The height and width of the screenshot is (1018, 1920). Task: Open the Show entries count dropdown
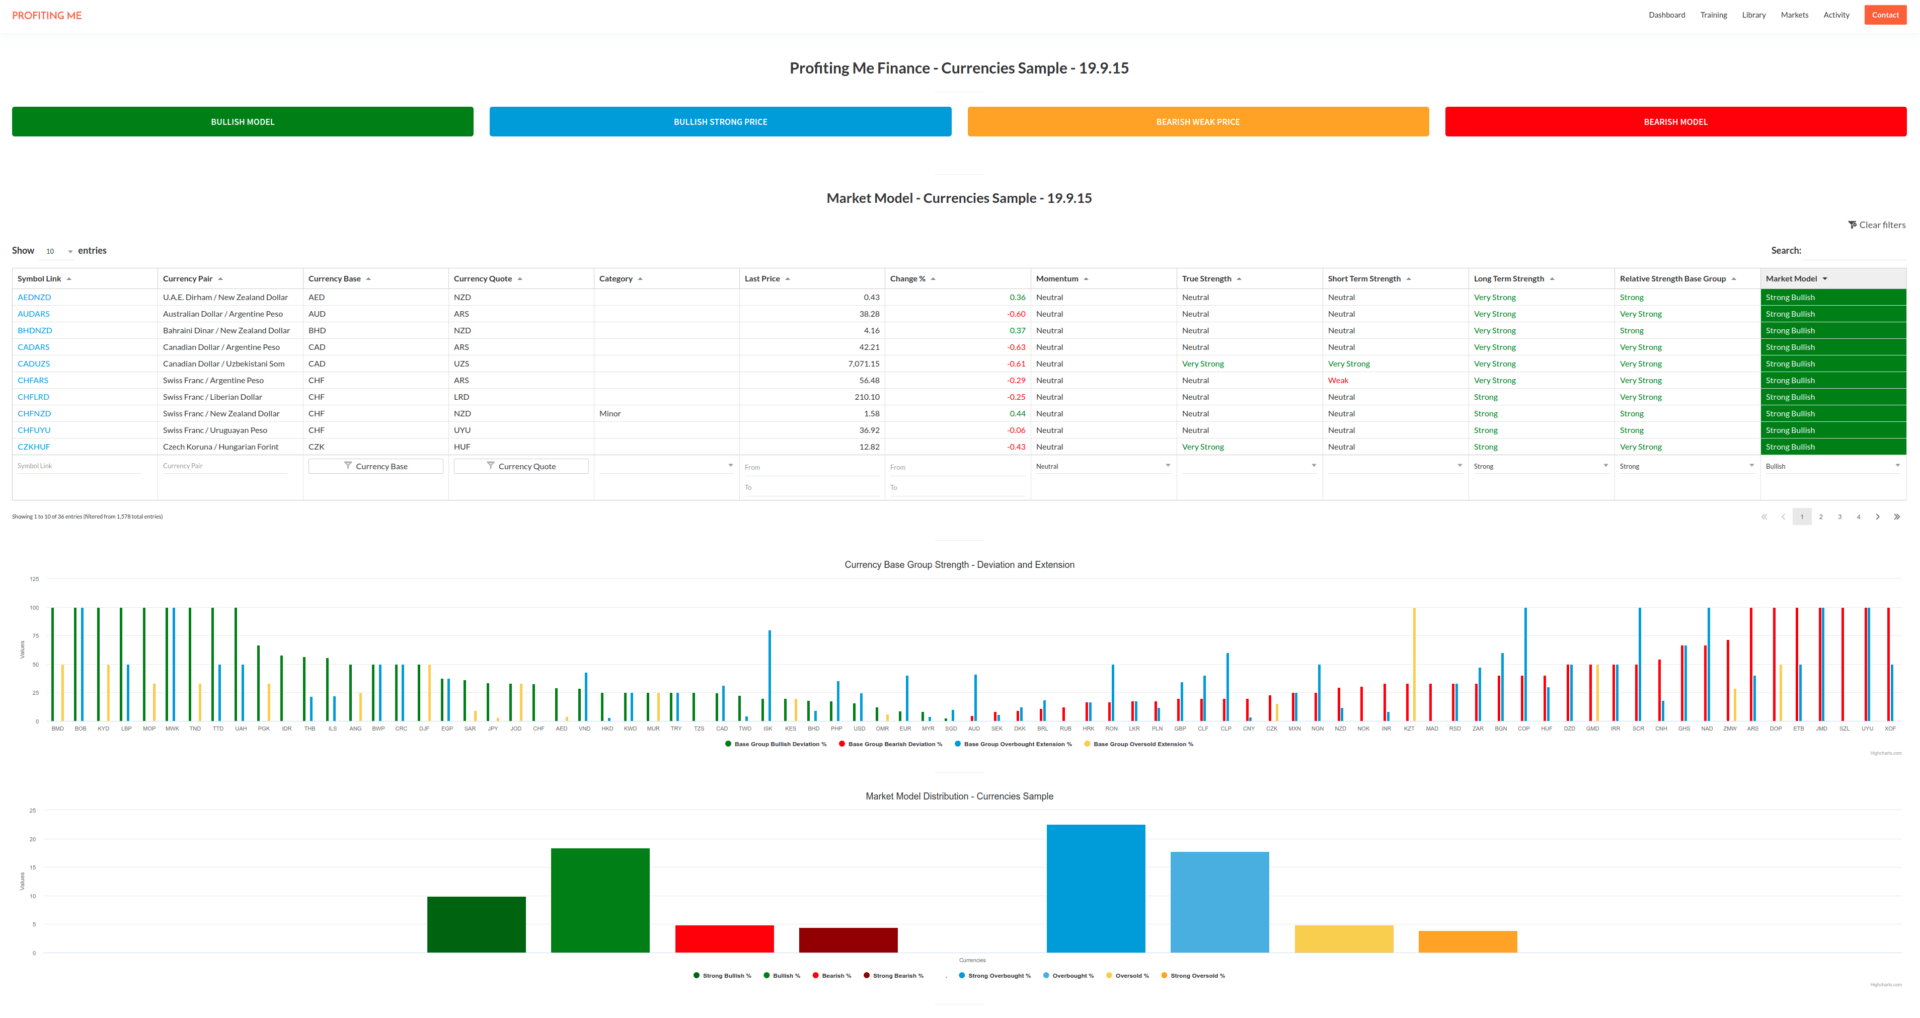point(58,251)
